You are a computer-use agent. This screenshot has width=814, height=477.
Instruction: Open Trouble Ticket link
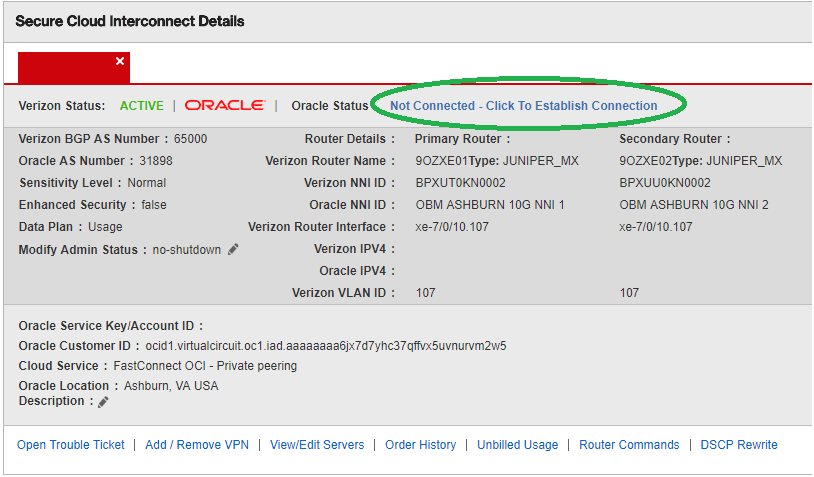click(x=71, y=445)
